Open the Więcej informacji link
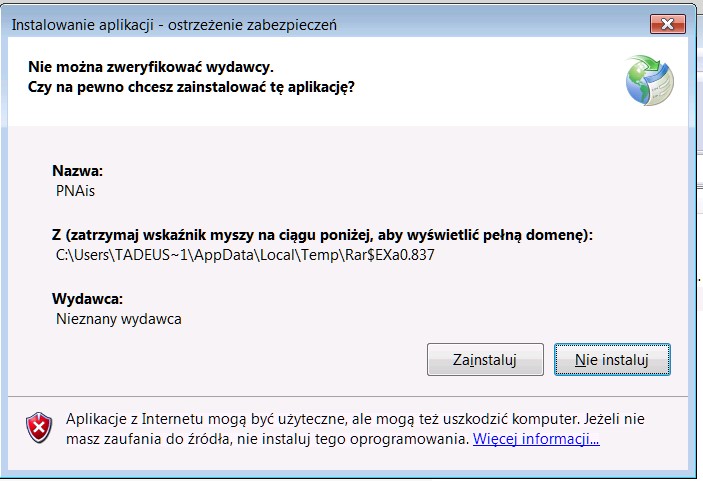The height and width of the screenshot is (481, 703). [x=536, y=439]
